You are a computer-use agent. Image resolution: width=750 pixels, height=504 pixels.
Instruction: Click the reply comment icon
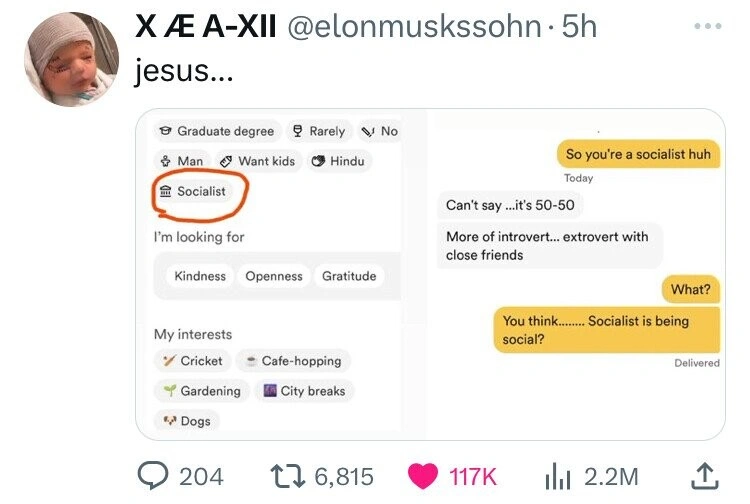click(152, 476)
